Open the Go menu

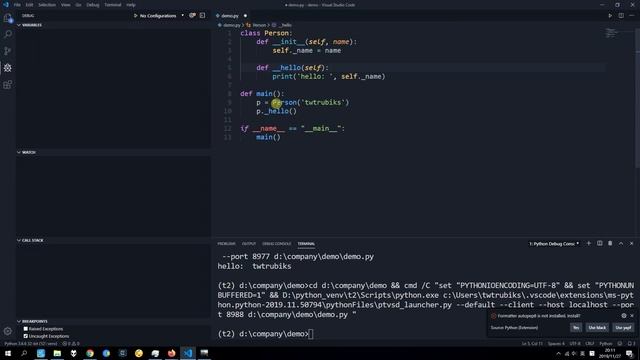pos(78,5)
